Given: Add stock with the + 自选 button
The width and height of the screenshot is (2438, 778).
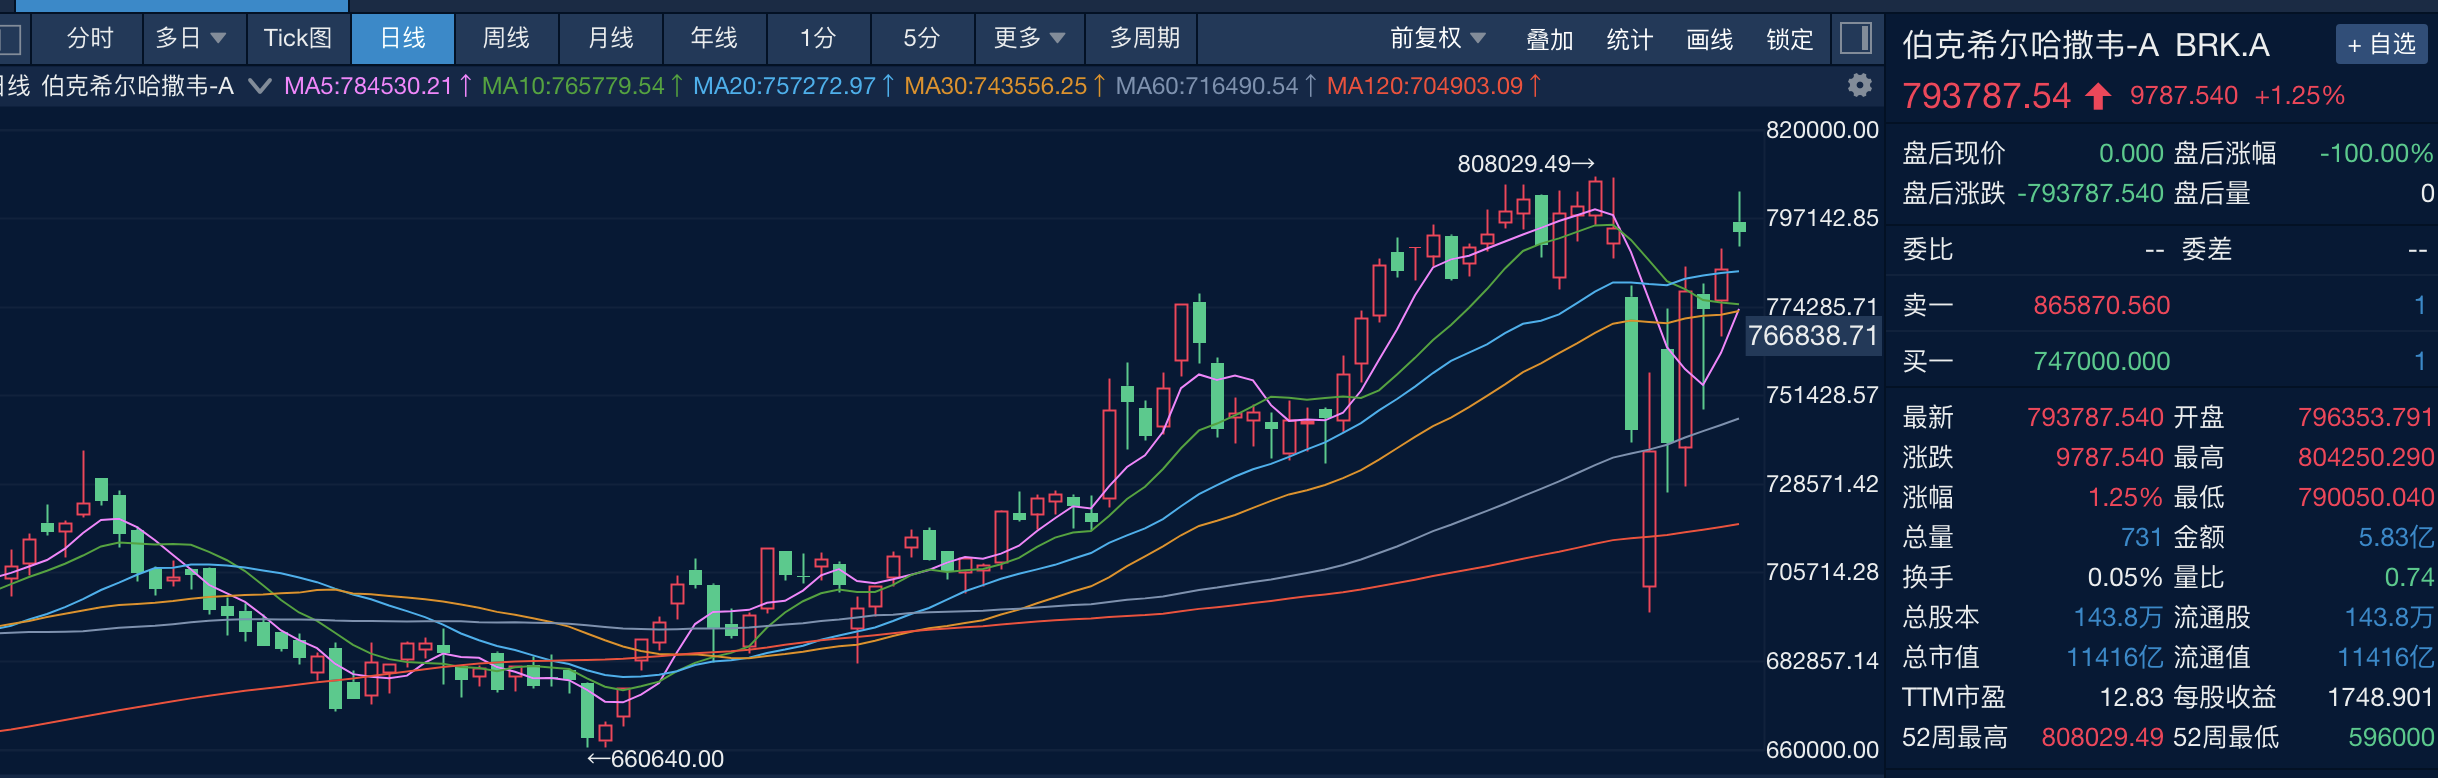Looking at the screenshot, I should [2382, 45].
